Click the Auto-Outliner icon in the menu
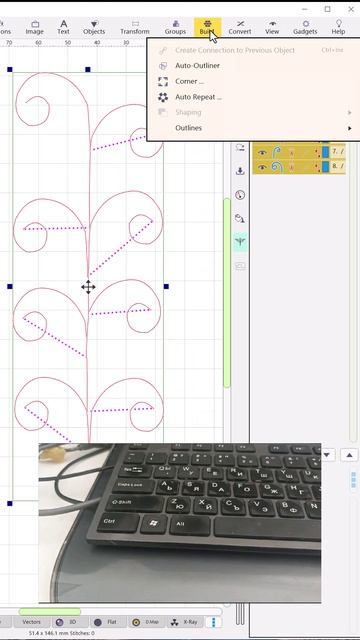This screenshot has width=360, height=640. [x=163, y=66]
